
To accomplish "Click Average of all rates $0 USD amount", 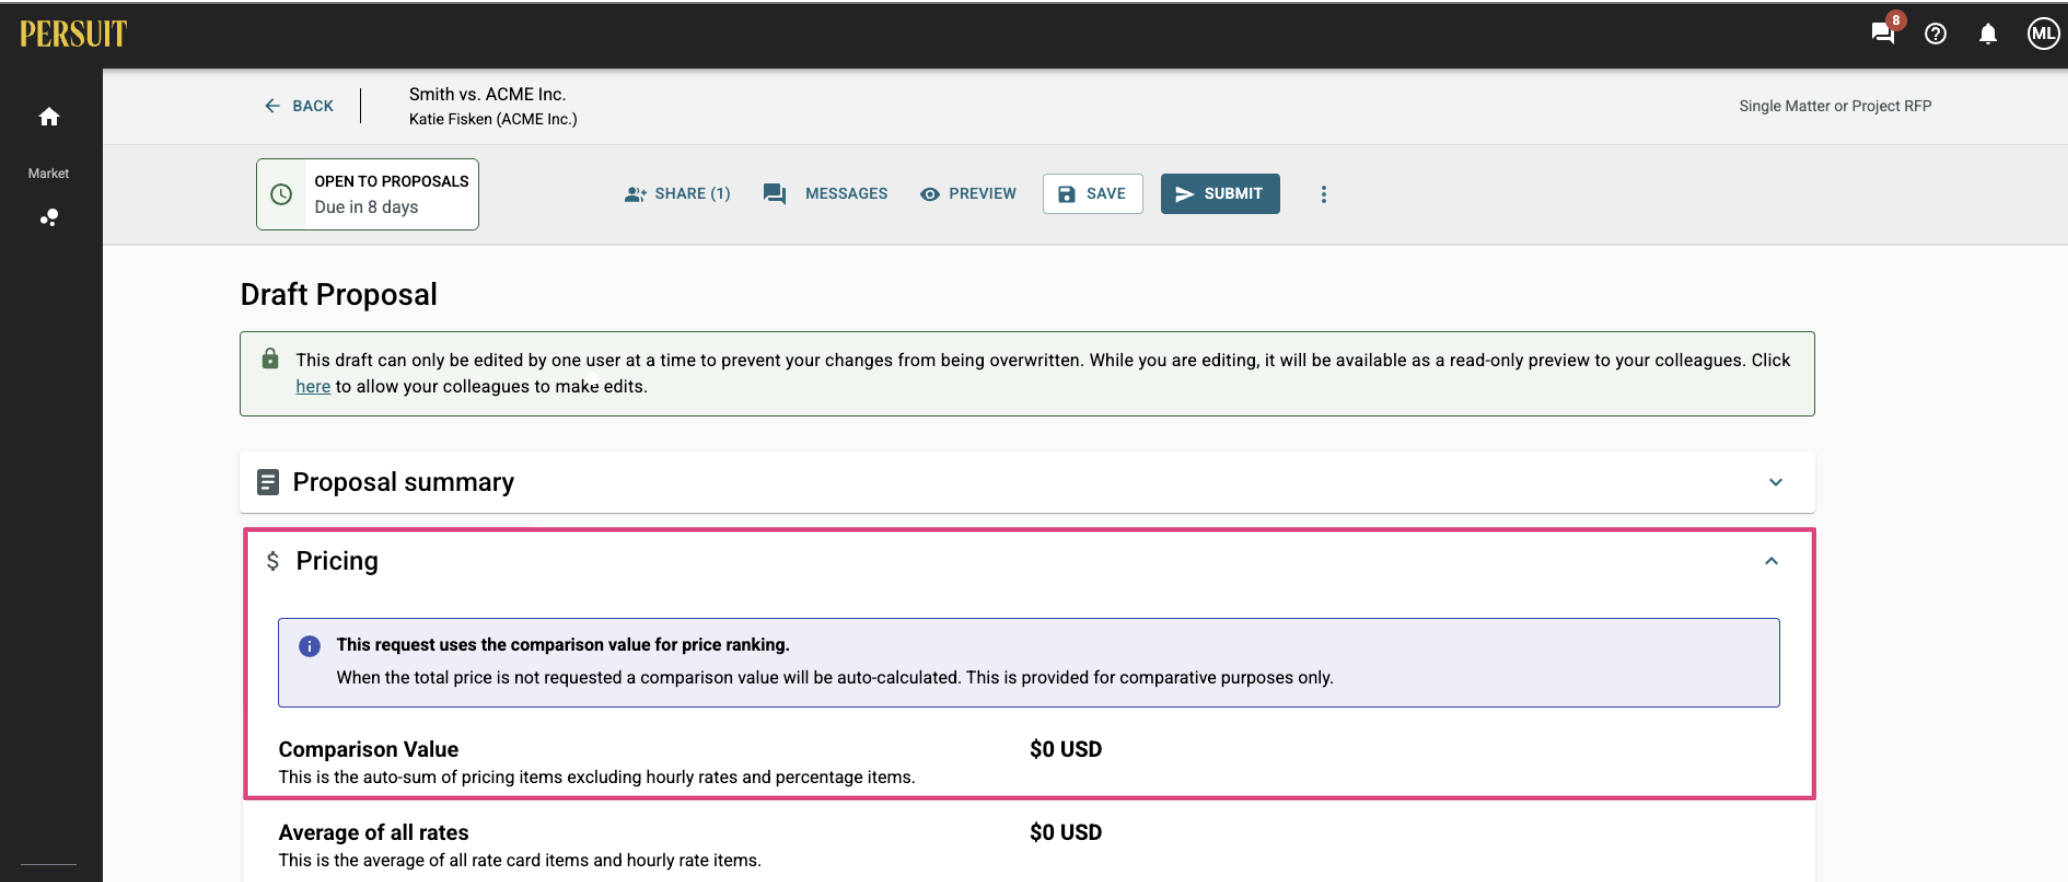I will coord(1066,832).
